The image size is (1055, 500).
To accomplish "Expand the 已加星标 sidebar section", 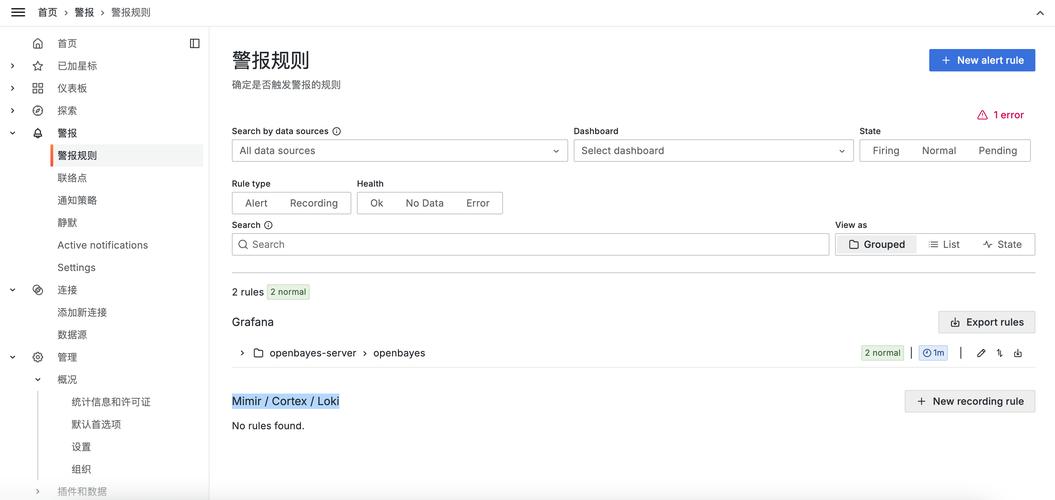I will (13, 66).
